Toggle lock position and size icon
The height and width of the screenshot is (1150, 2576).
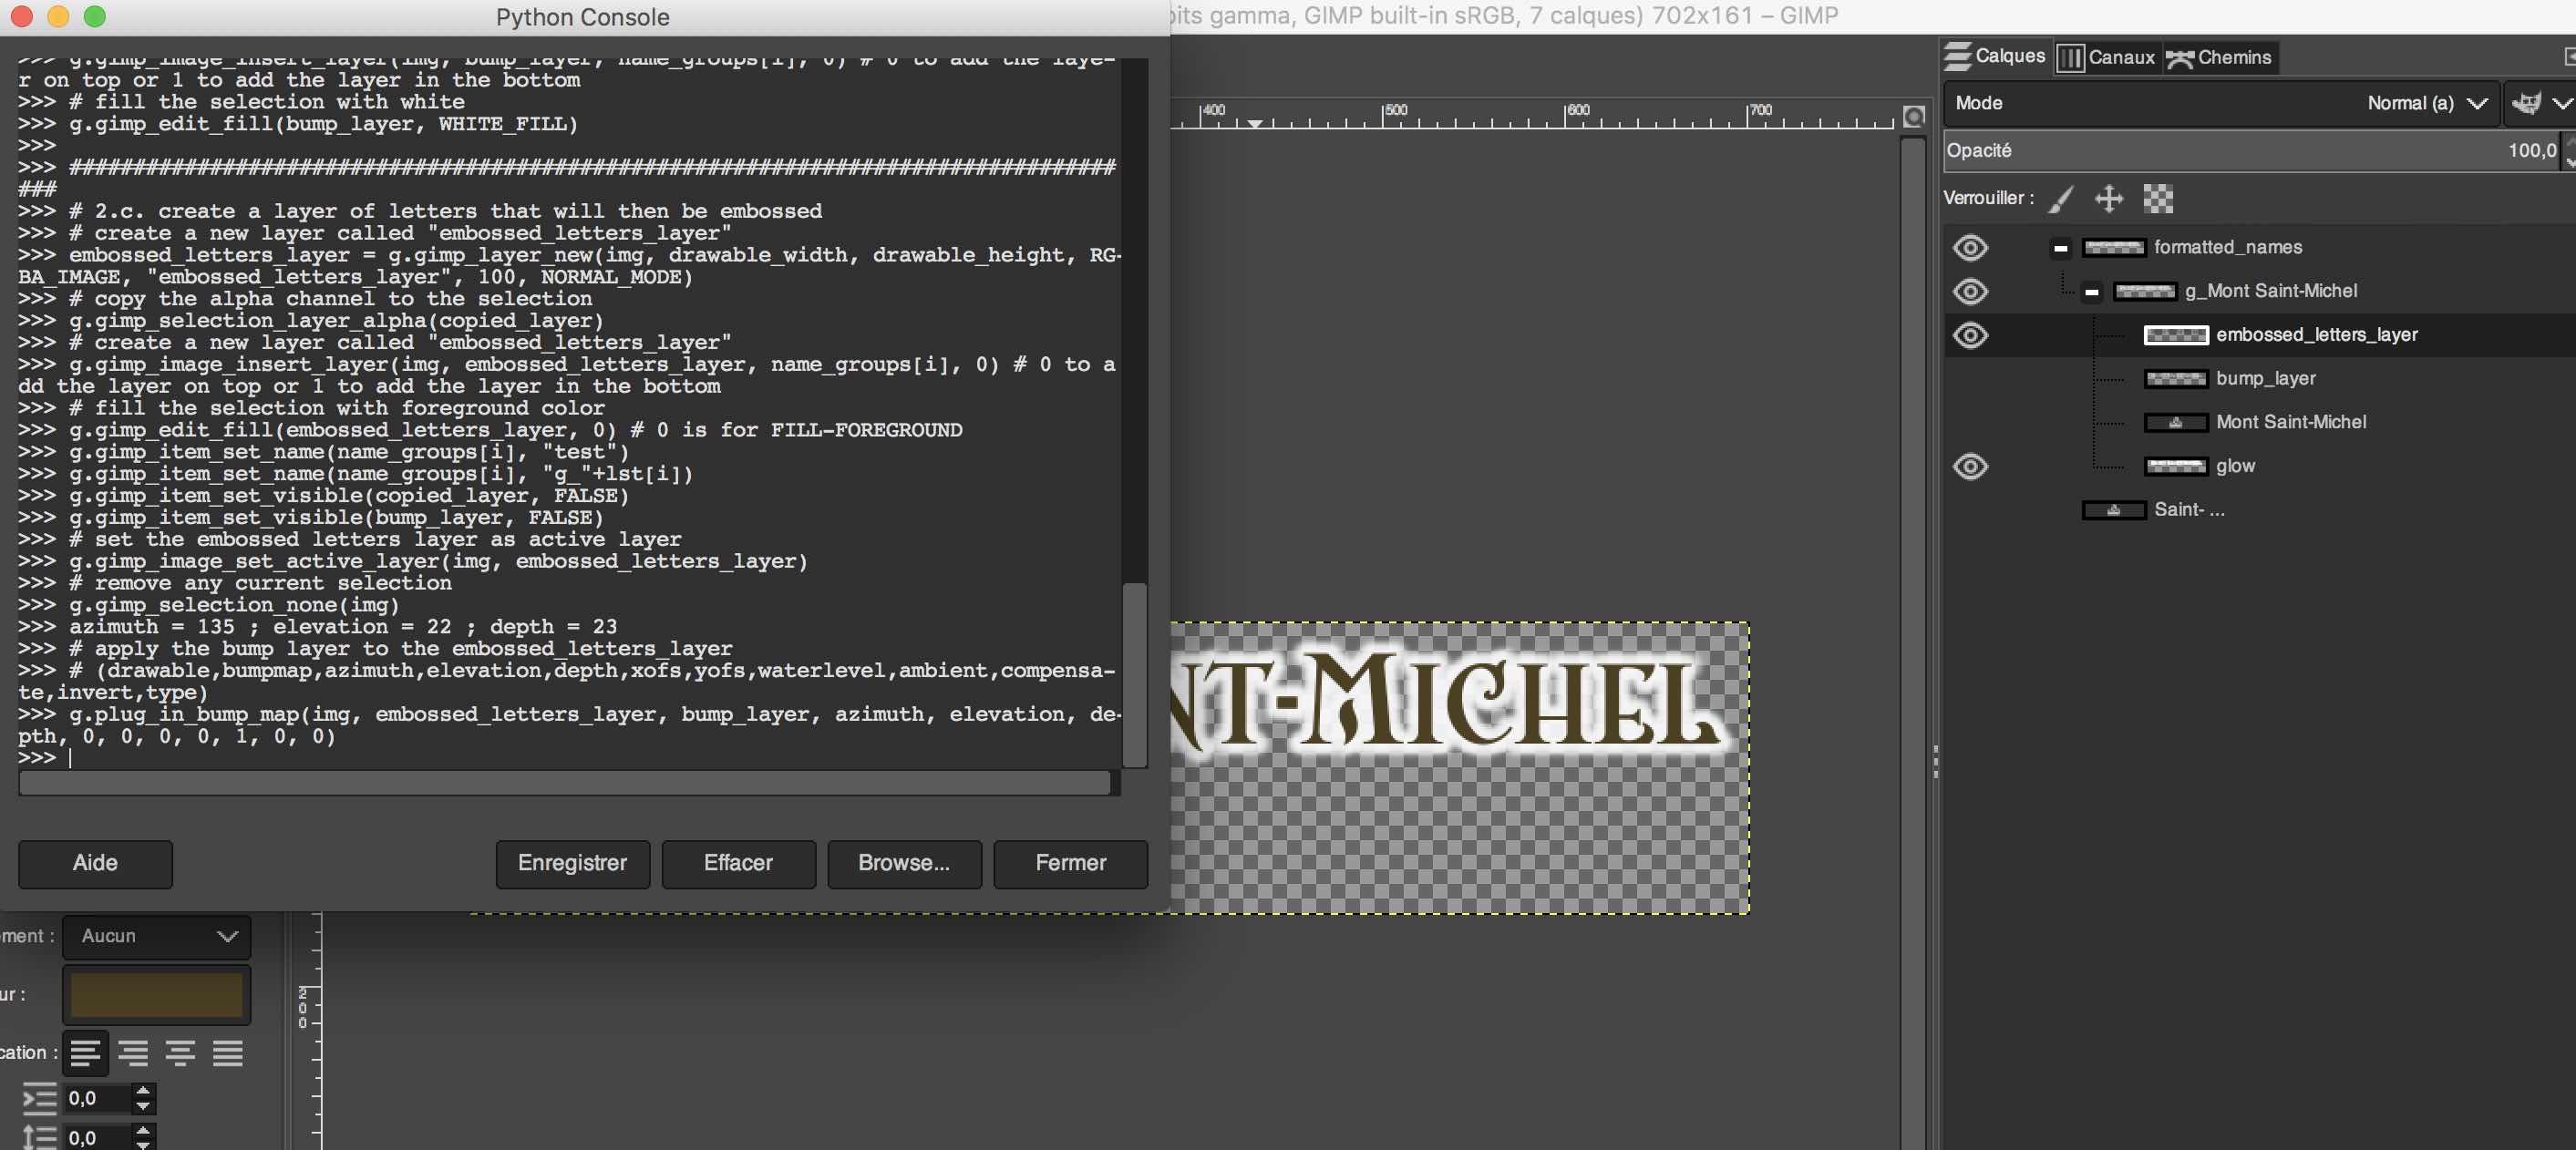[x=2109, y=199]
